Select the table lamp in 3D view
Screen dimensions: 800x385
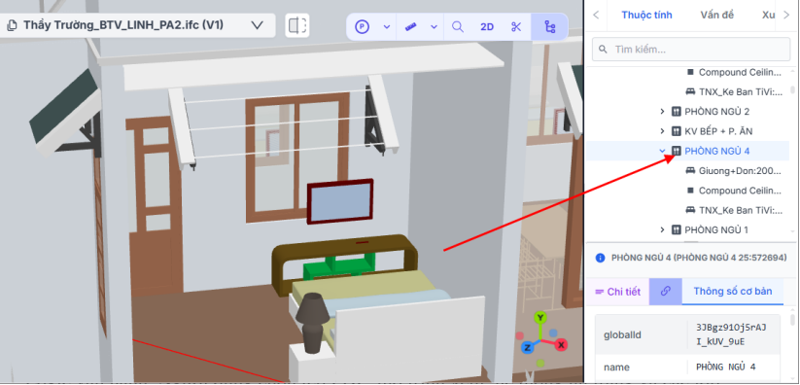coord(312,322)
